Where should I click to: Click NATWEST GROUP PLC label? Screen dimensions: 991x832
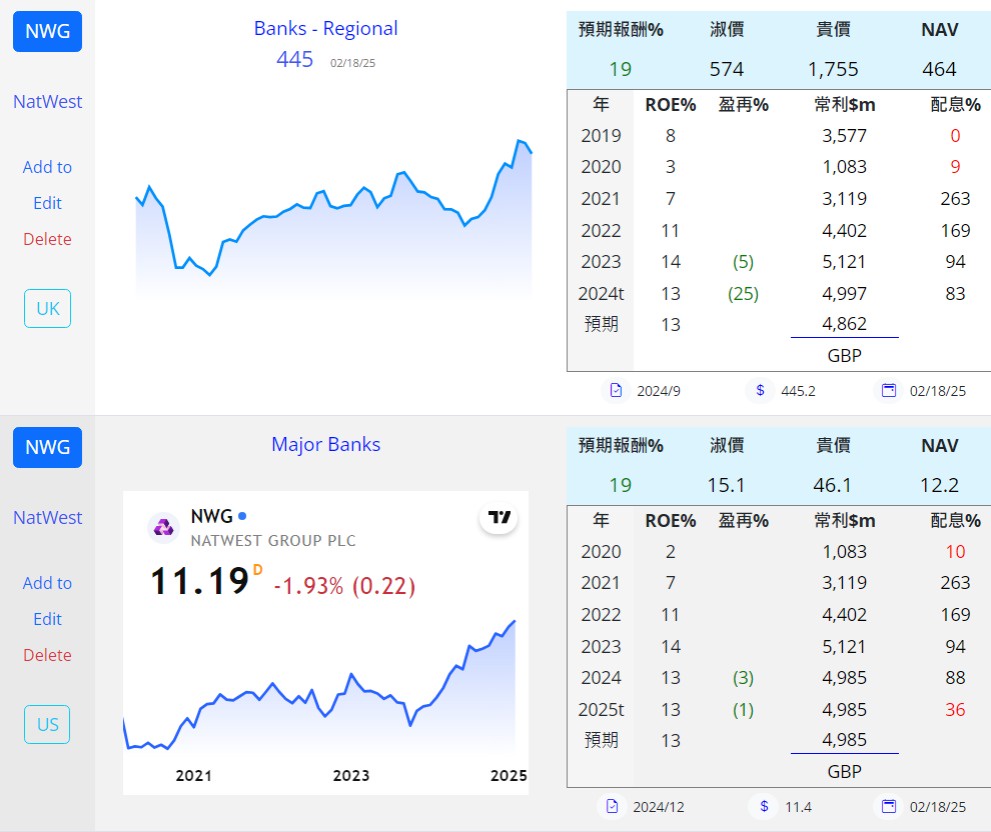273,541
